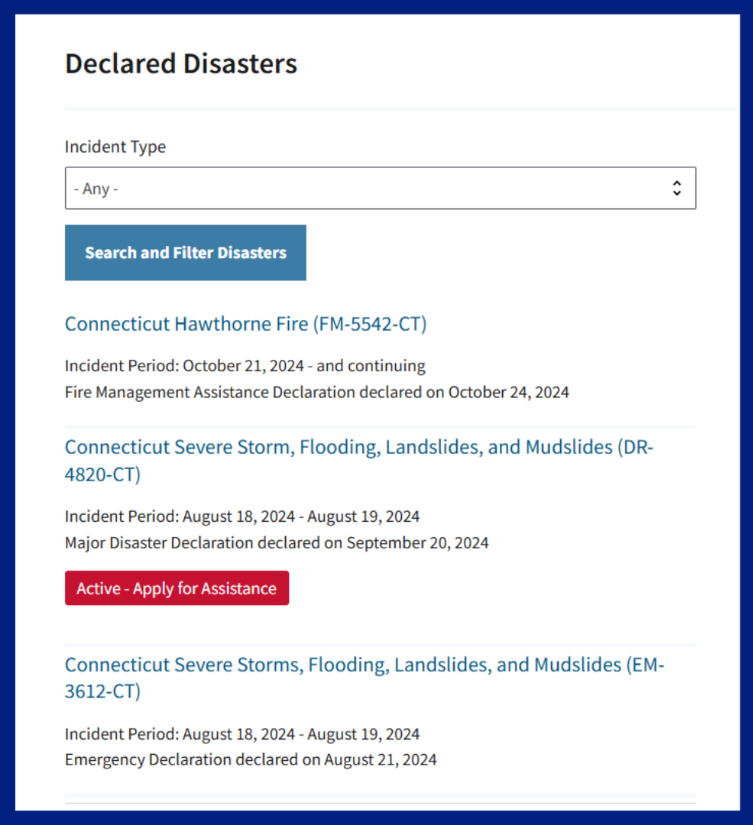Open the Incident Type dropdown
The height and width of the screenshot is (825, 753).
[380, 188]
